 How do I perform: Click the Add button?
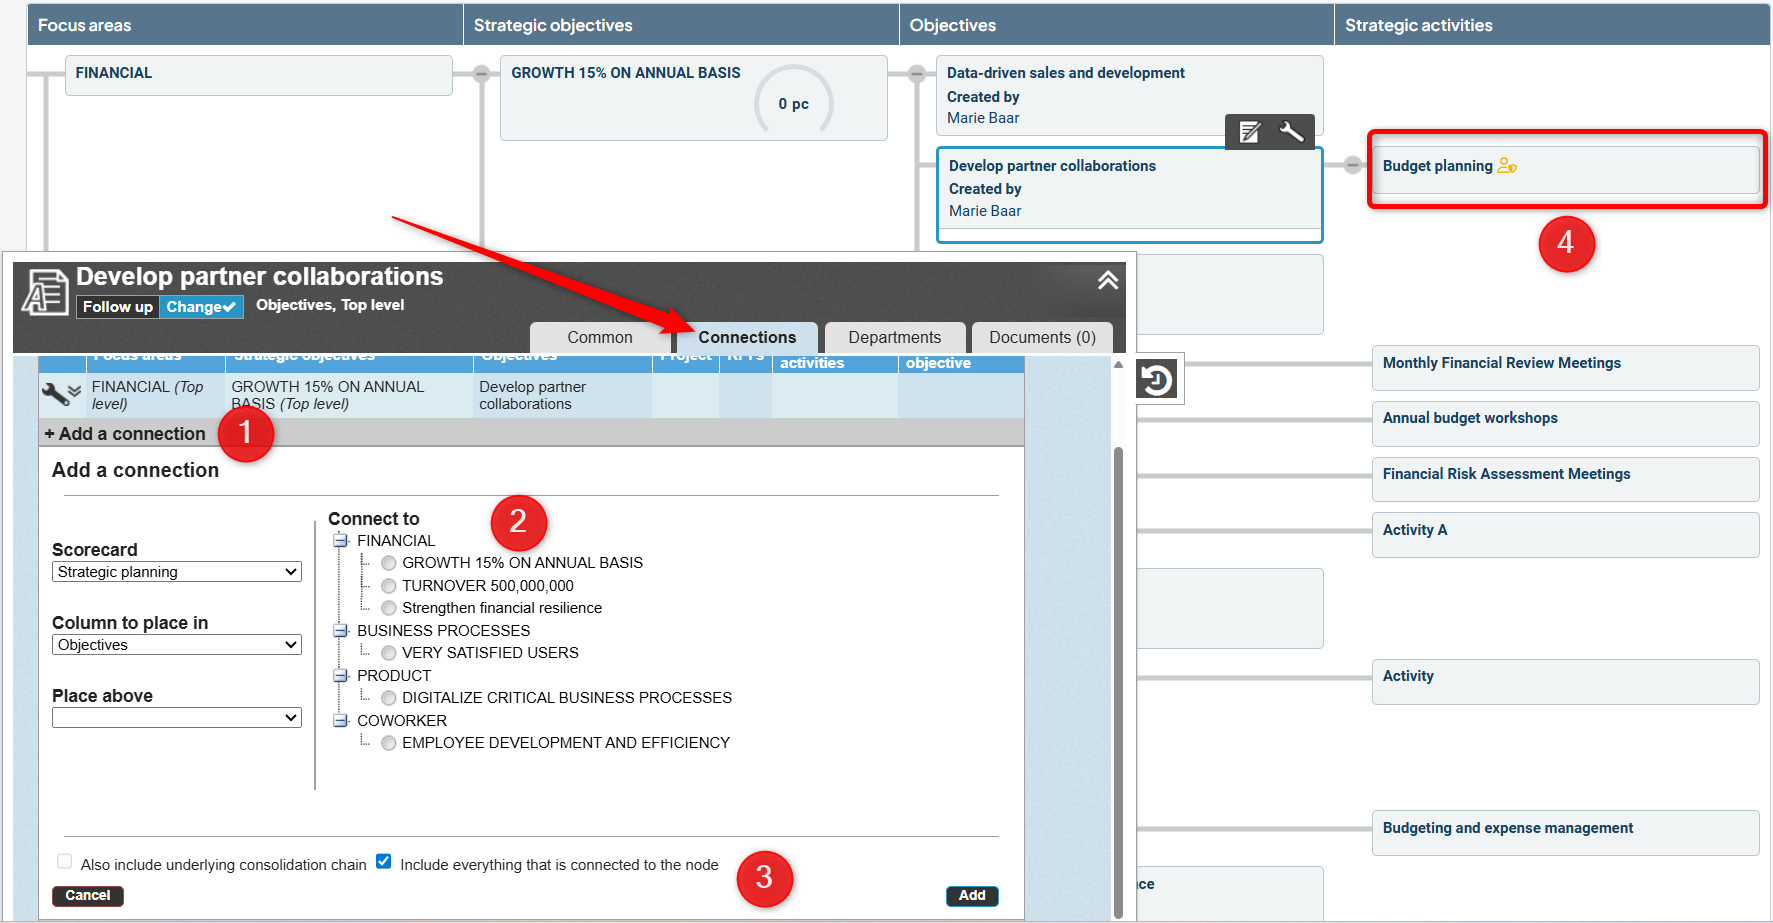[x=971, y=896]
